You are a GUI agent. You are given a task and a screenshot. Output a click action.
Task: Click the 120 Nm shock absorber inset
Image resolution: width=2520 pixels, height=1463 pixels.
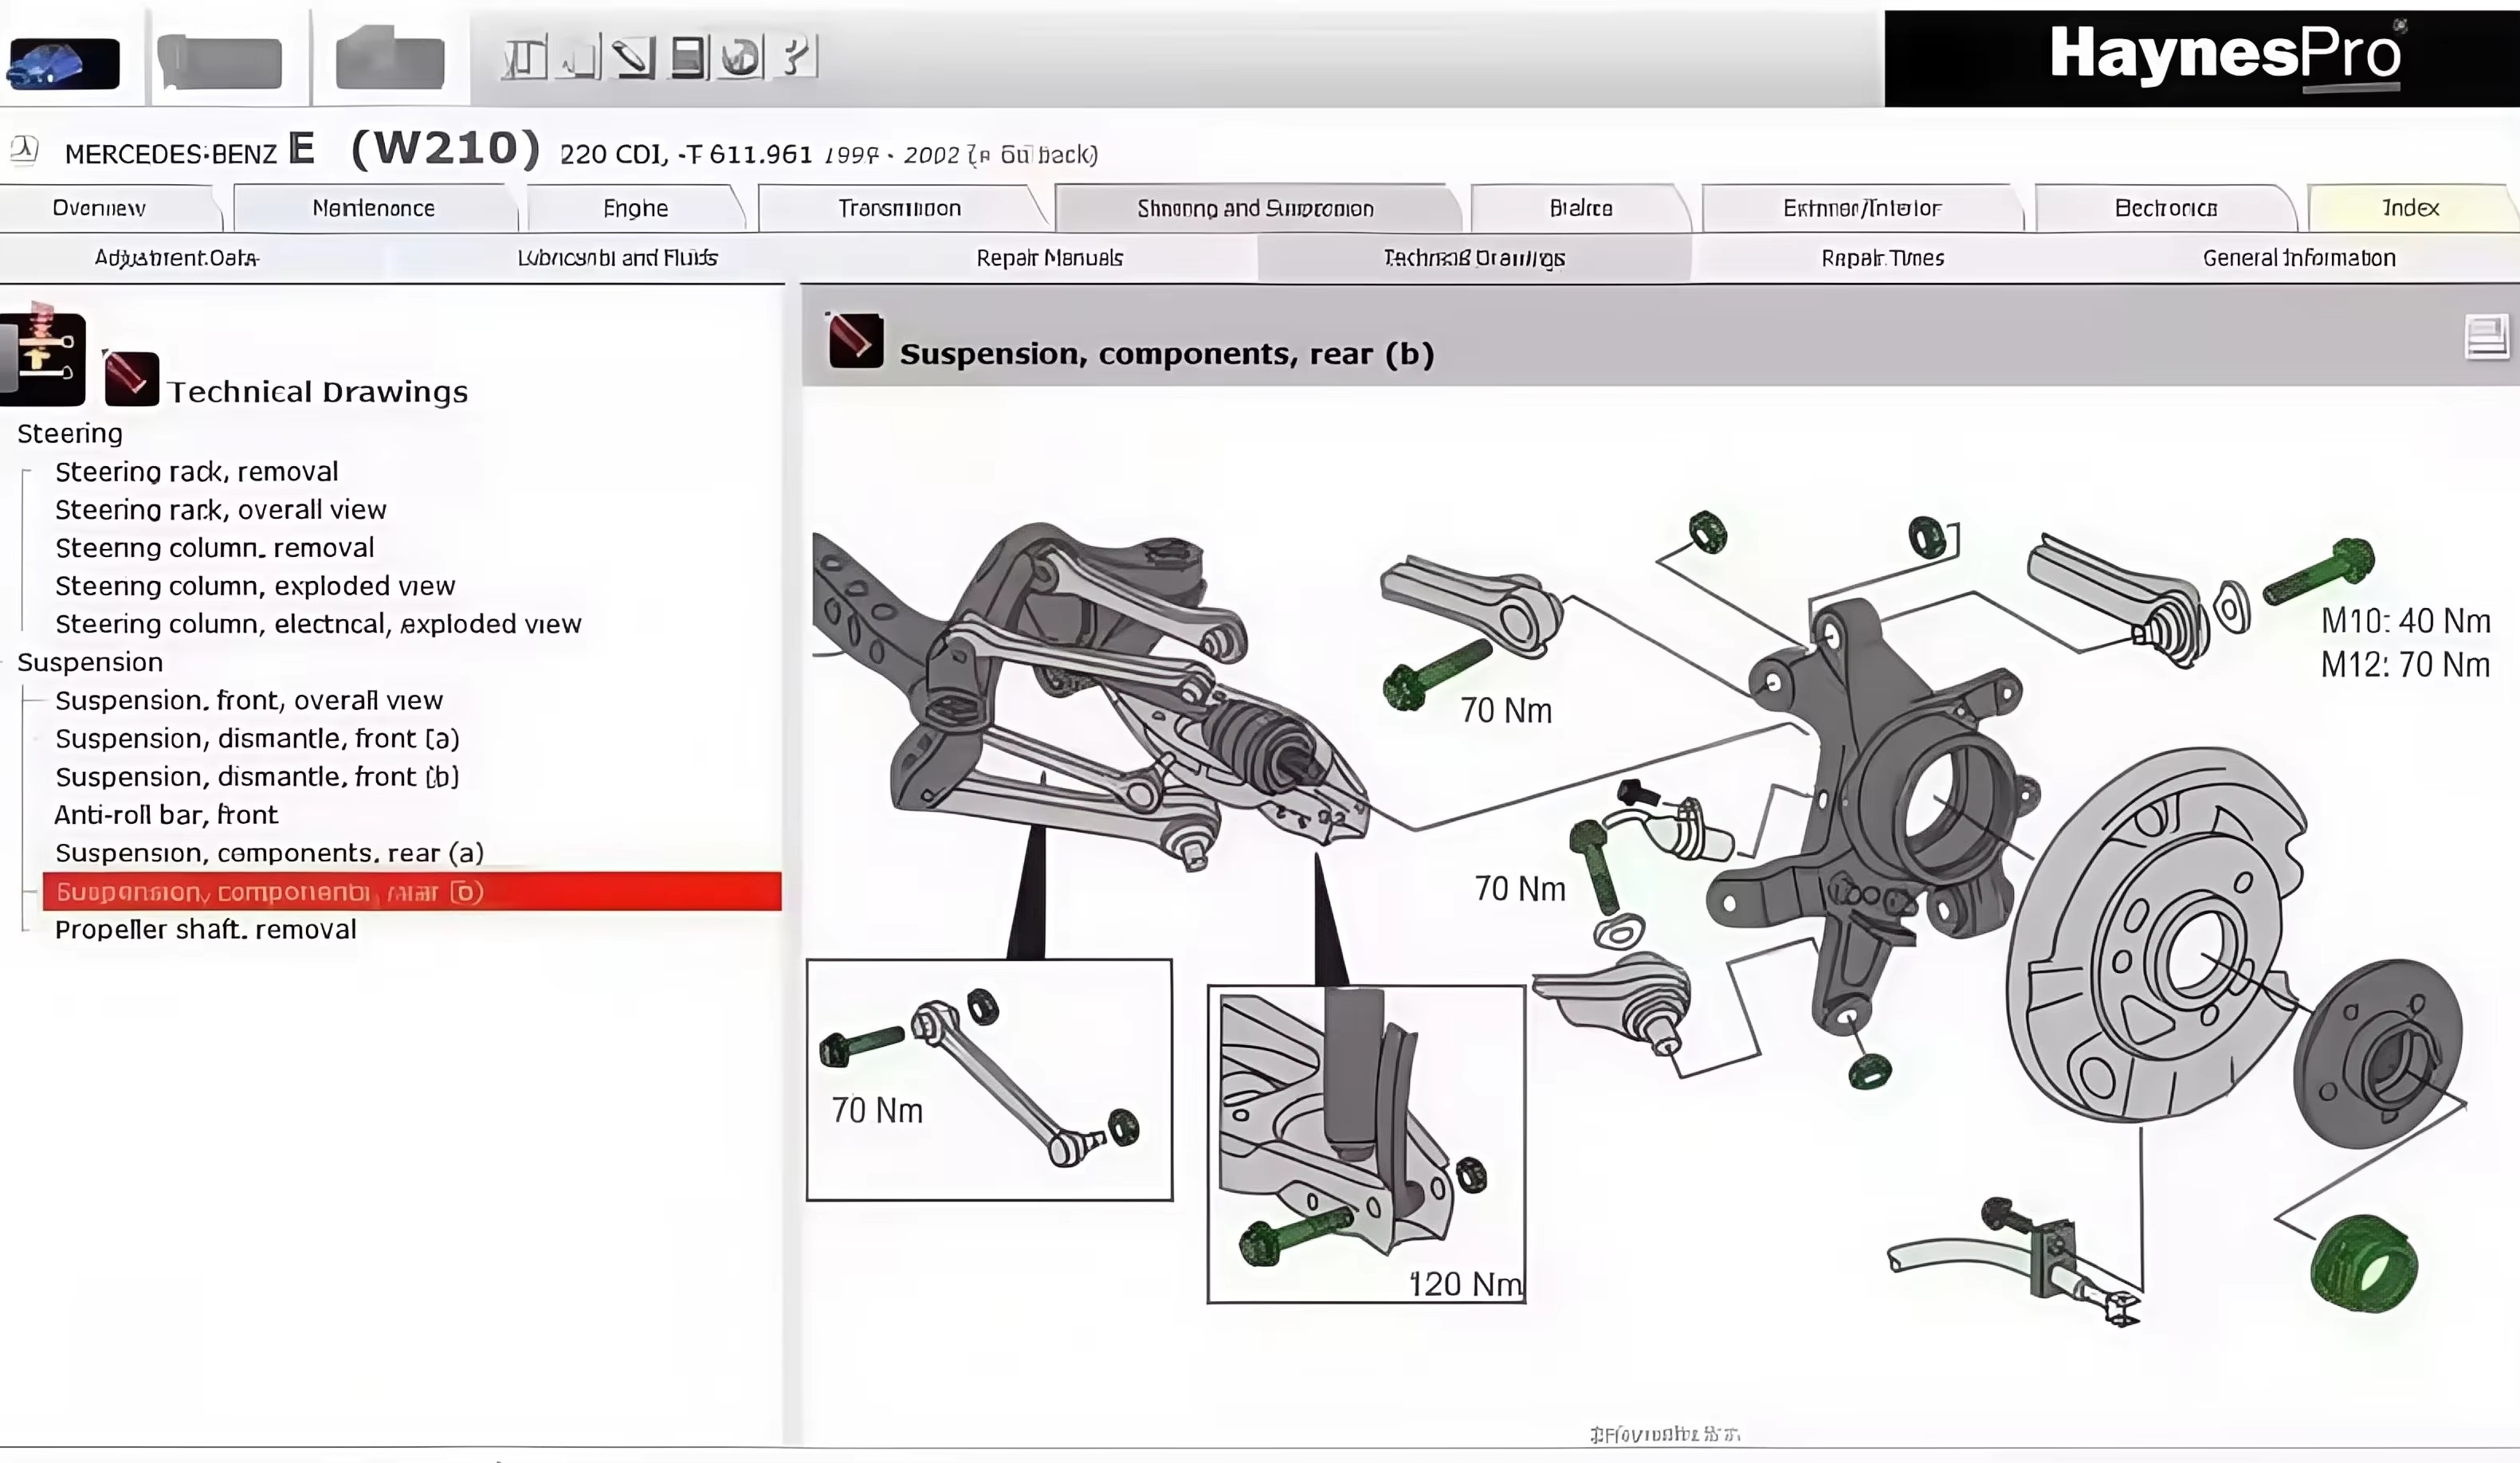[1366, 1144]
